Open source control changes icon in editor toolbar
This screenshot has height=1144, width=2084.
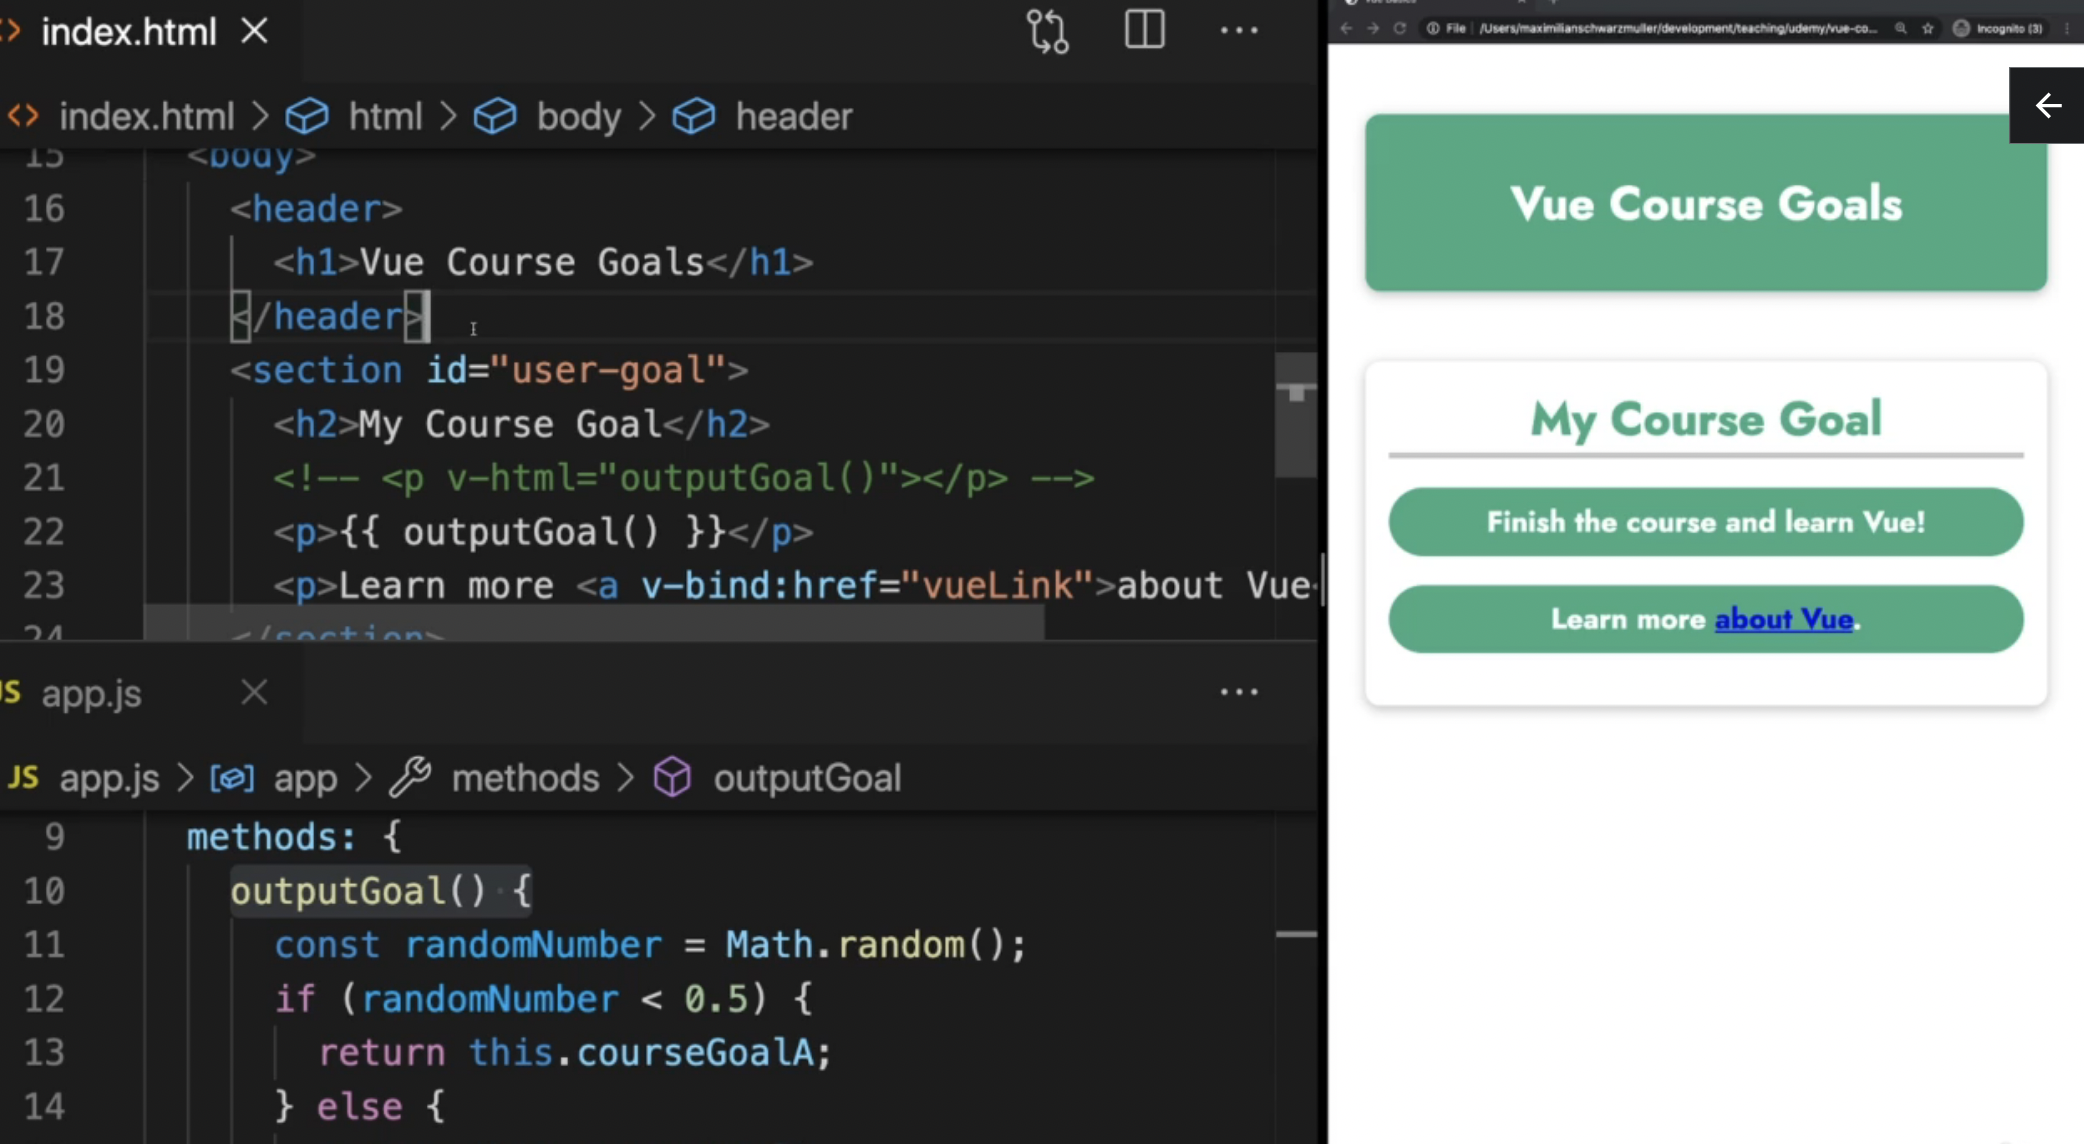[x=1047, y=31]
